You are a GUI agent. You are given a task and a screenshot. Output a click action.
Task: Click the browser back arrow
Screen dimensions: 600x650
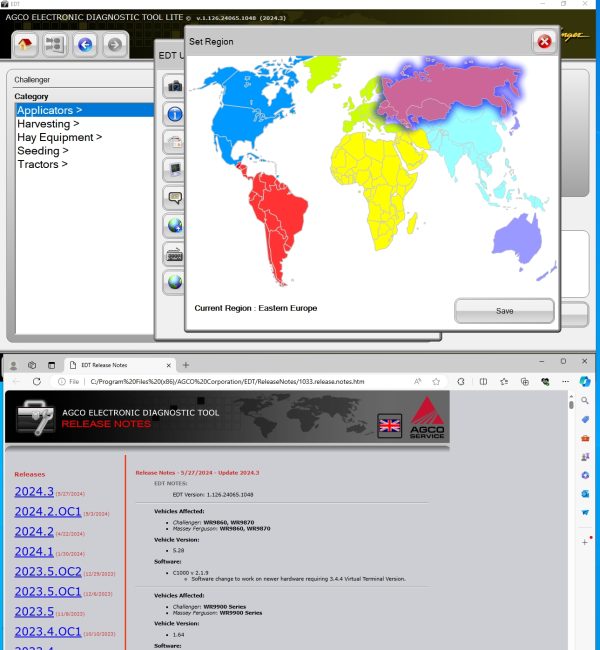tap(17, 381)
